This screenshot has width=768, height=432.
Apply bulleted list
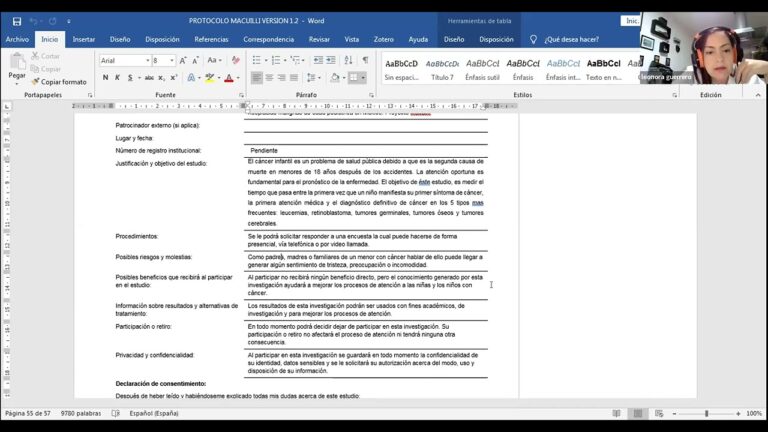tap(257, 60)
